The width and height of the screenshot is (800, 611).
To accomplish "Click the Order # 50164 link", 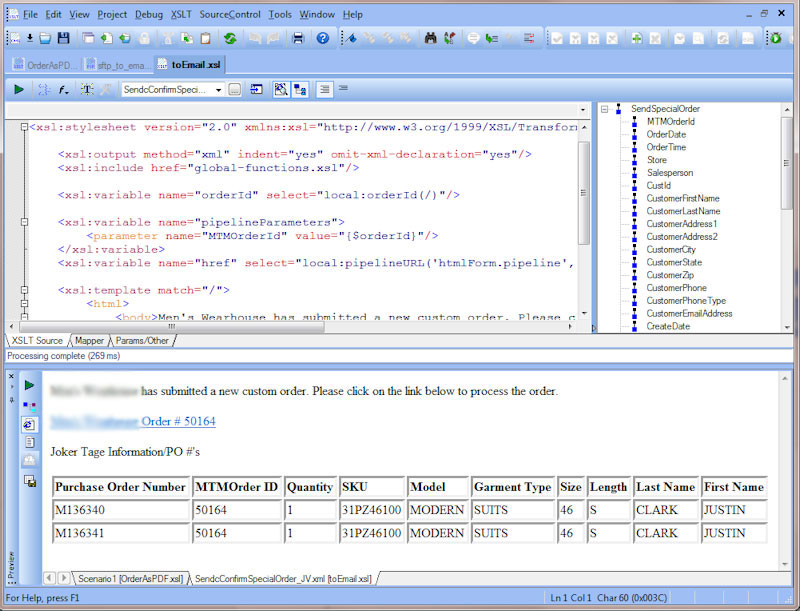I will click(x=178, y=421).
